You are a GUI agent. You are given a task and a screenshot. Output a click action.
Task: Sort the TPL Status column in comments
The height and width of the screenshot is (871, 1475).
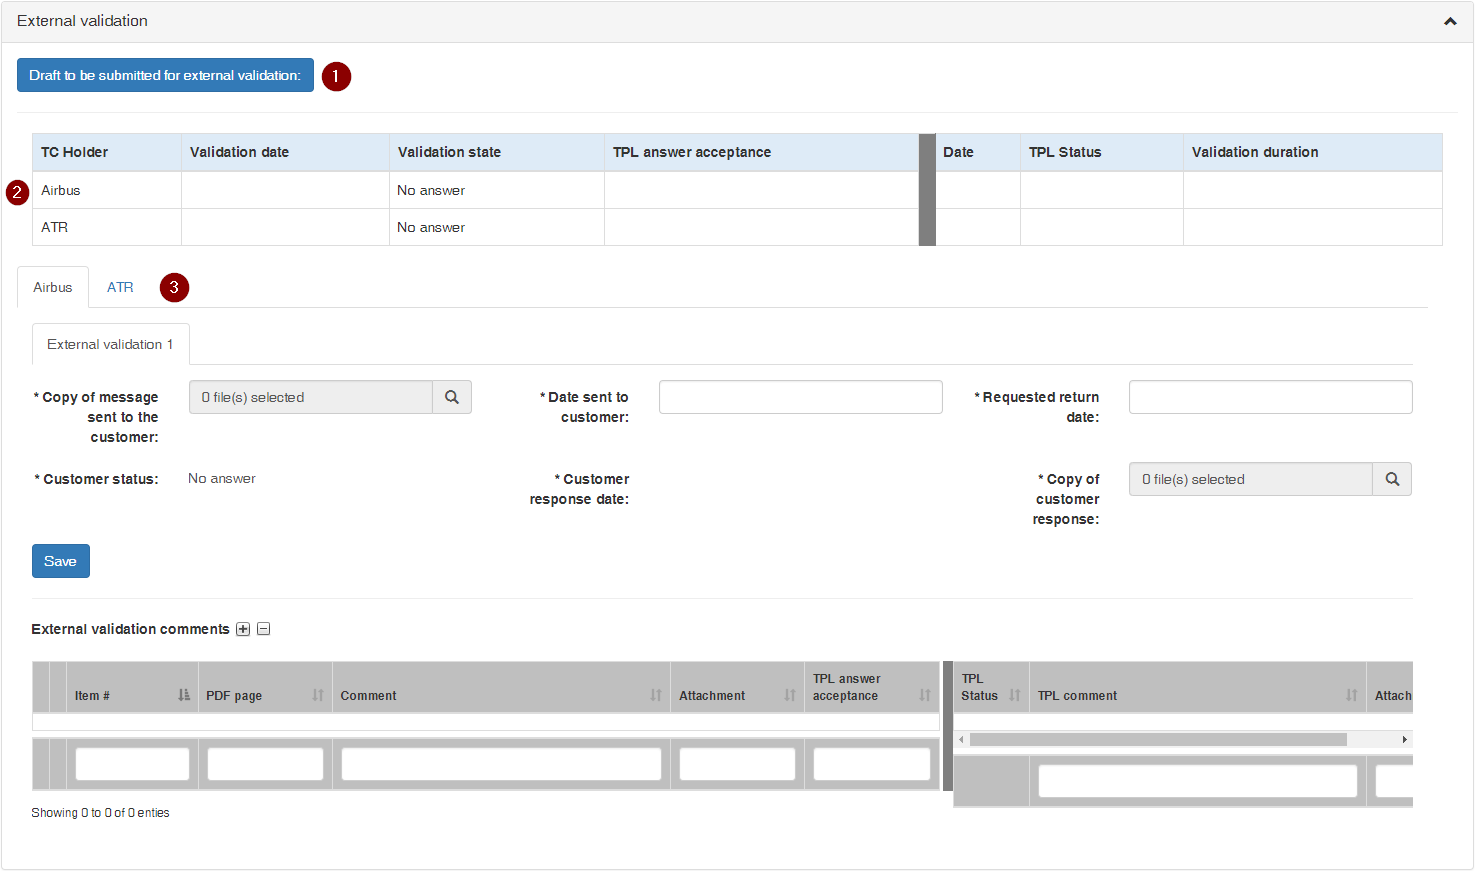point(1015,695)
